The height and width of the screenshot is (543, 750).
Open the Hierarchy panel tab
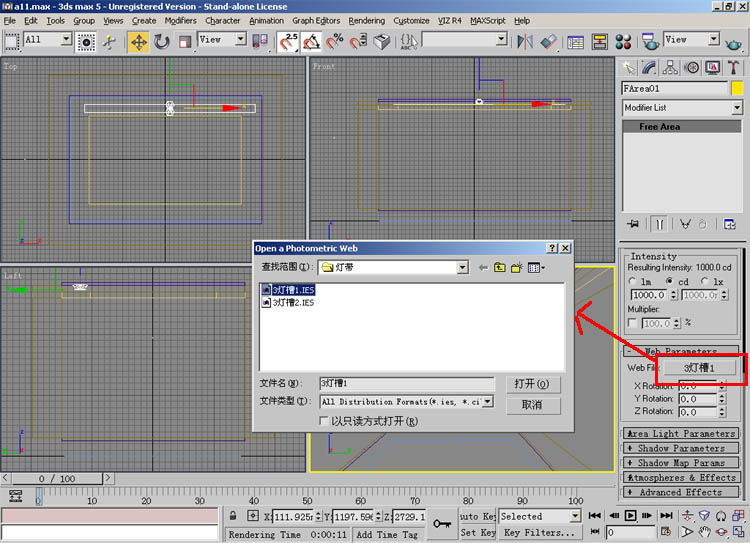click(670, 67)
